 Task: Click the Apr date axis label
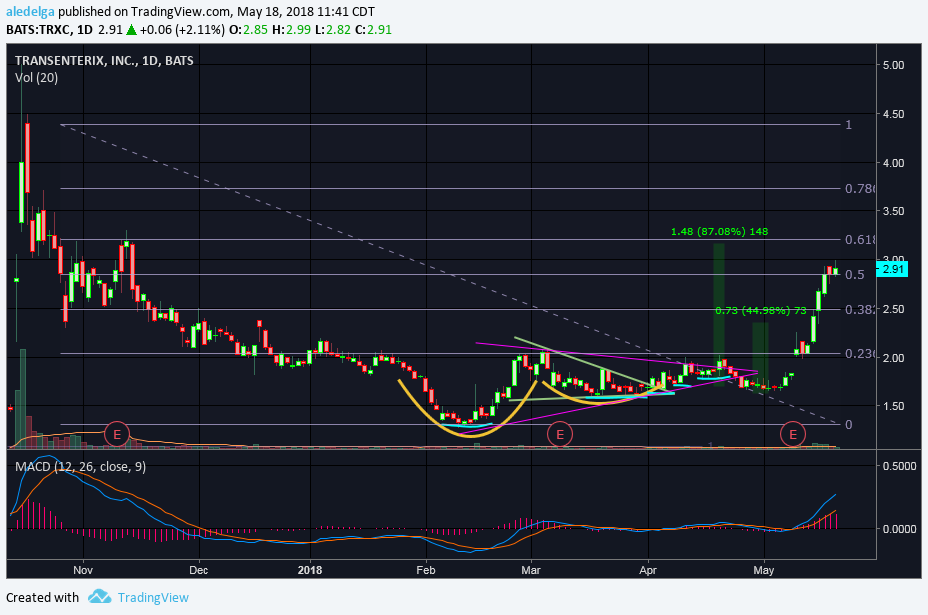click(648, 570)
